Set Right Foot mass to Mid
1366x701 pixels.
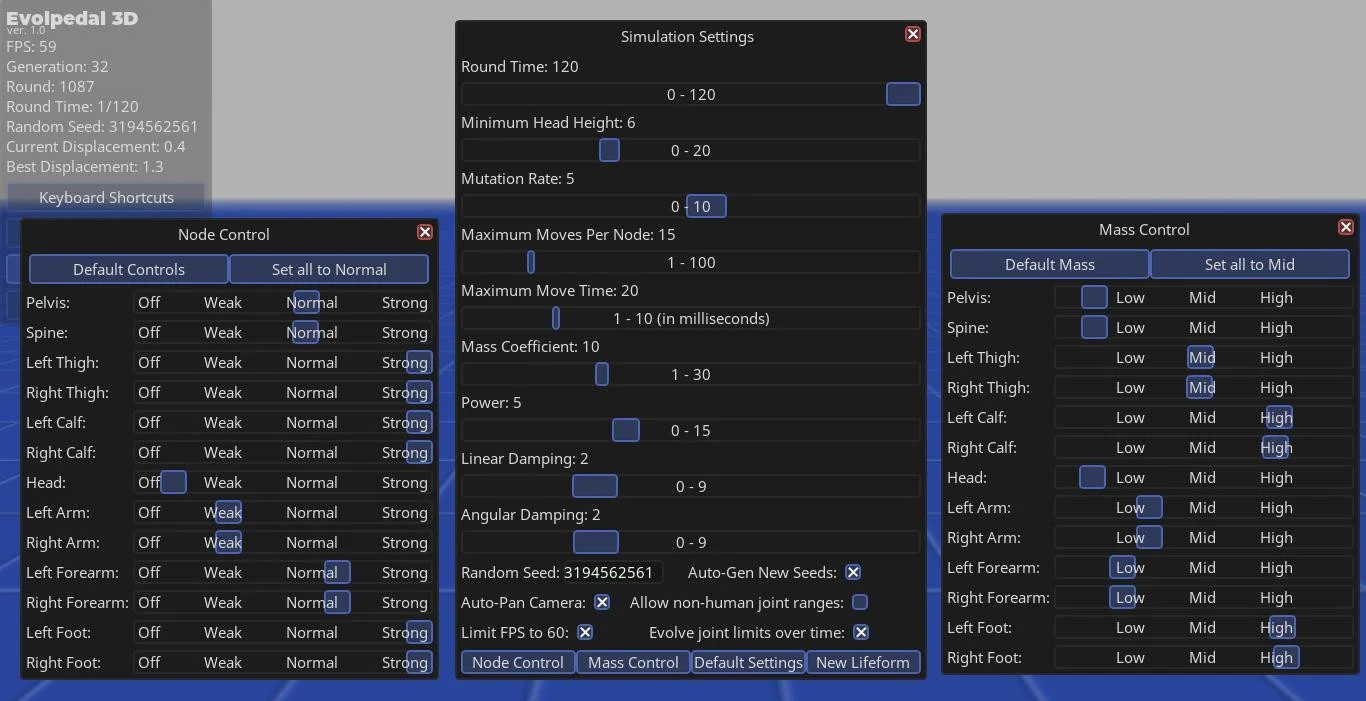pyautogui.click(x=1202, y=657)
